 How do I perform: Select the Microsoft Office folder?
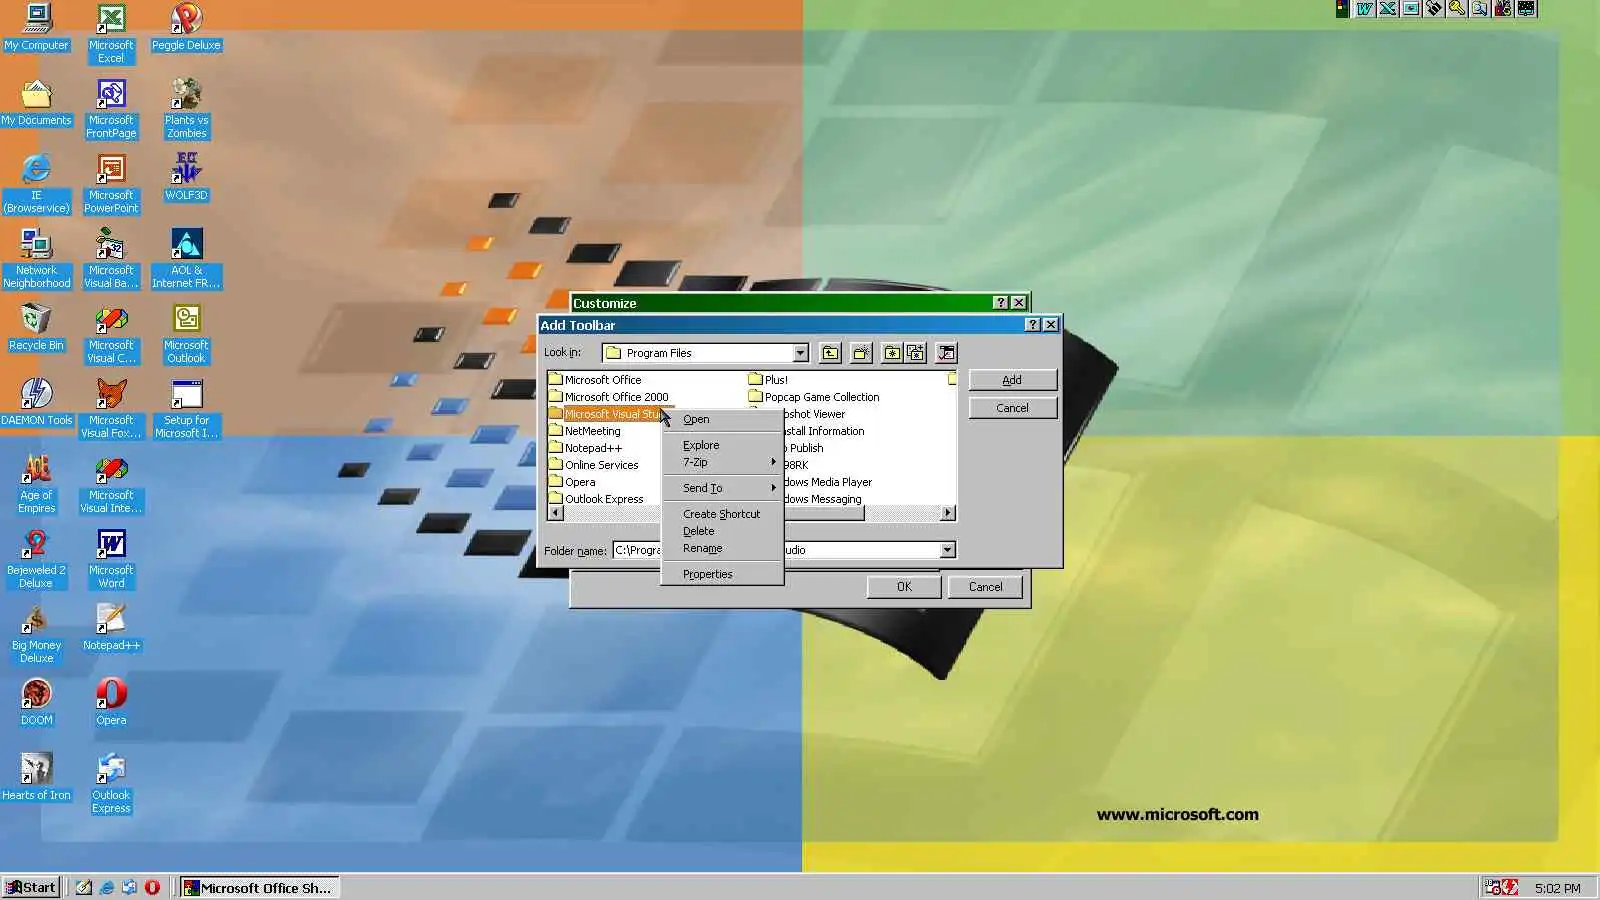pyautogui.click(x=595, y=380)
